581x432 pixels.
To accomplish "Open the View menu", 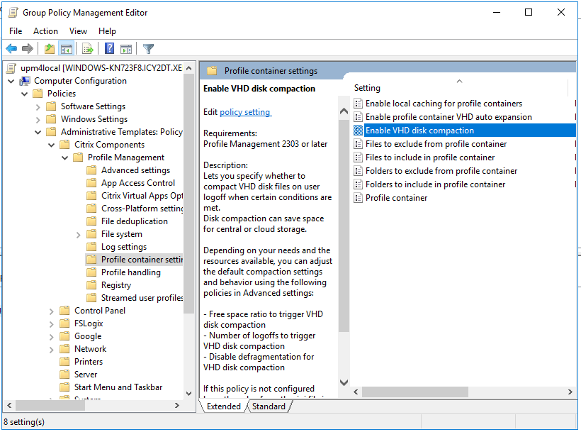I will pyautogui.click(x=78, y=31).
